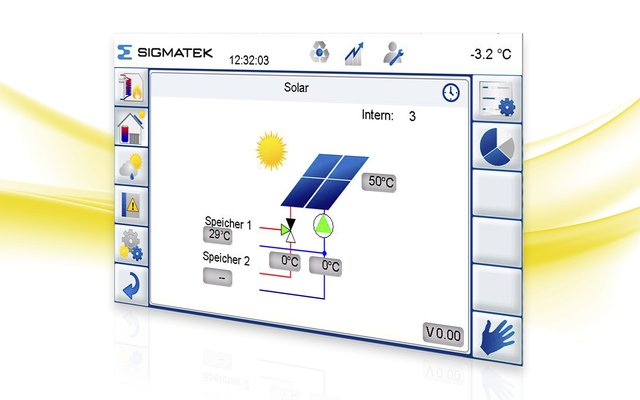
Task: Activate the blue hand manual mode button
Action: [x=497, y=337]
